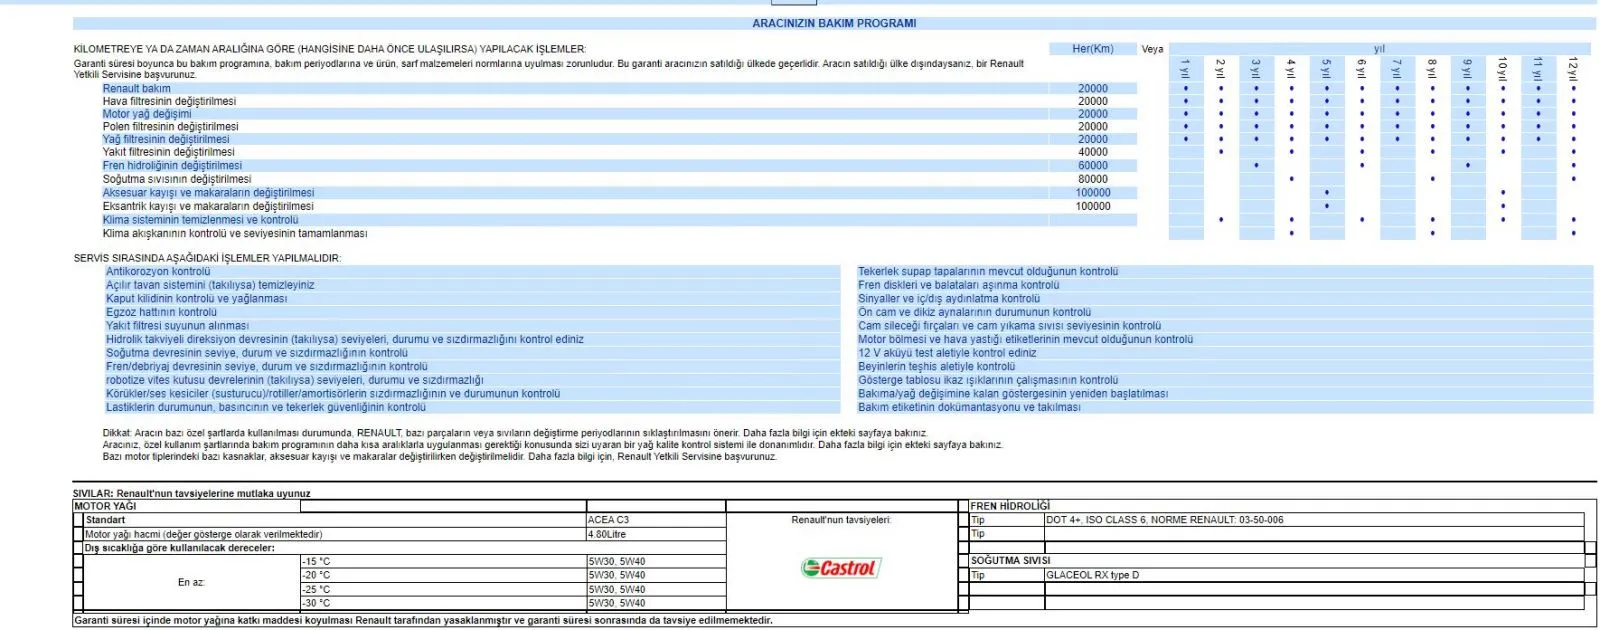Image resolution: width=1600 pixels, height=630 pixels.
Task: Click the 'DOT 4+, ISO CLASS 6' value
Action: (x=1164, y=520)
